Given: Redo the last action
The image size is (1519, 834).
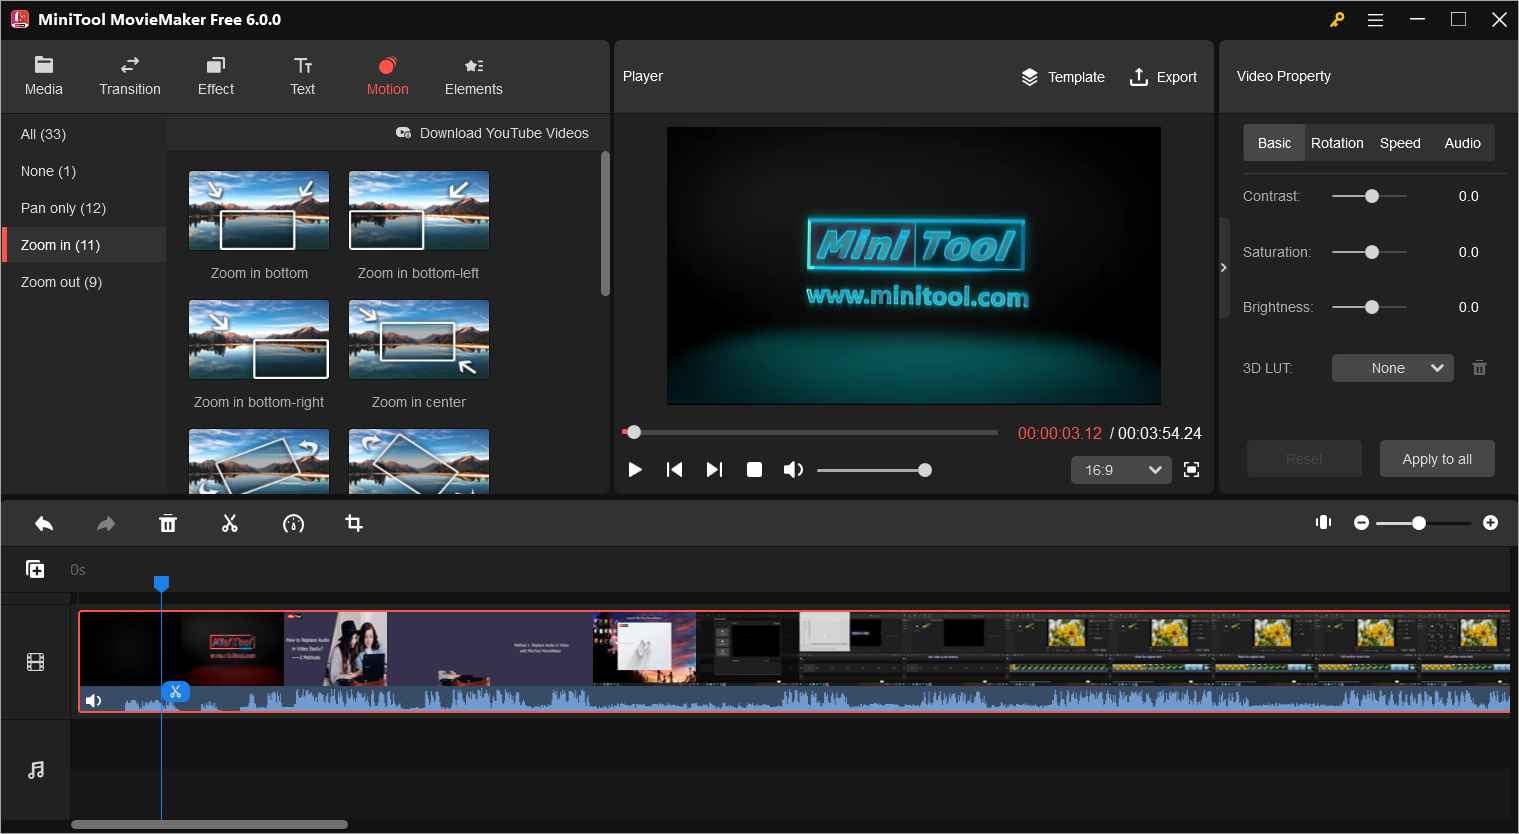Looking at the screenshot, I should (x=106, y=524).
